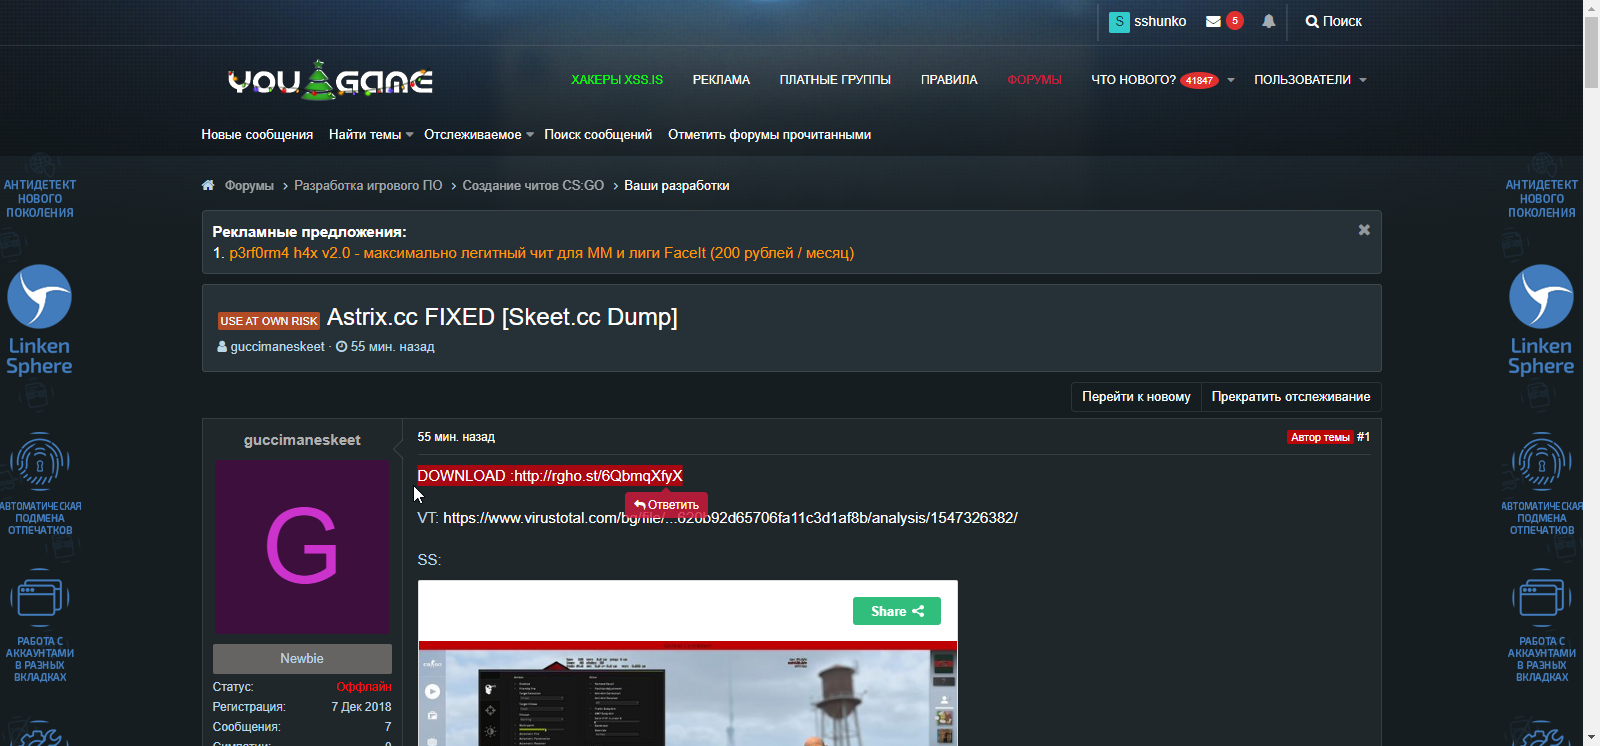Expand the Найти темы dropdown
Screen dimensions: 1600x746
(x=409, y=135)
